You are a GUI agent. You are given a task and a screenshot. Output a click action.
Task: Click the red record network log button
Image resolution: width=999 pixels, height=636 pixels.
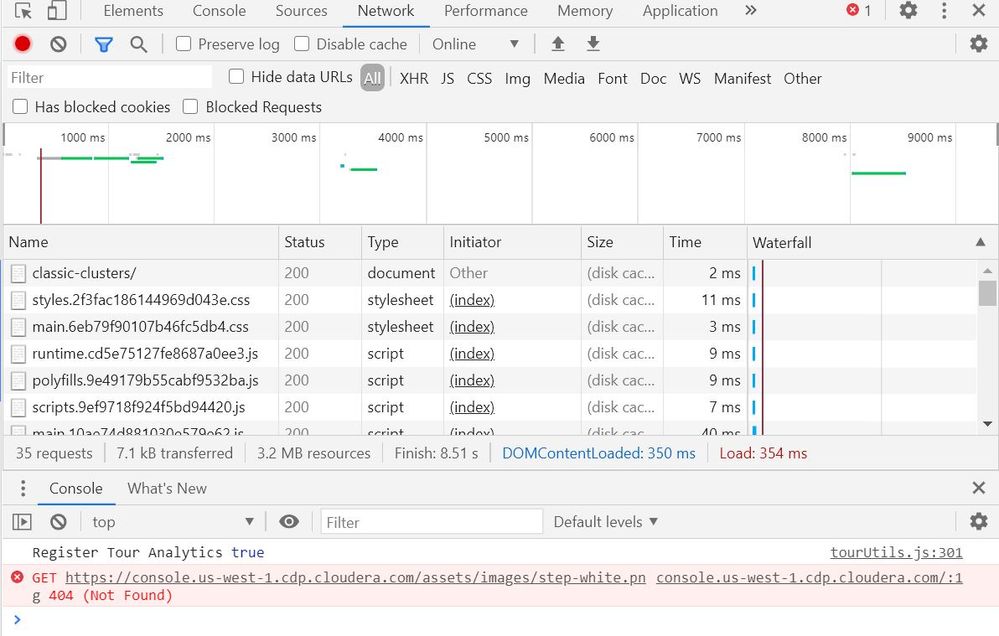tap(22, 44)
